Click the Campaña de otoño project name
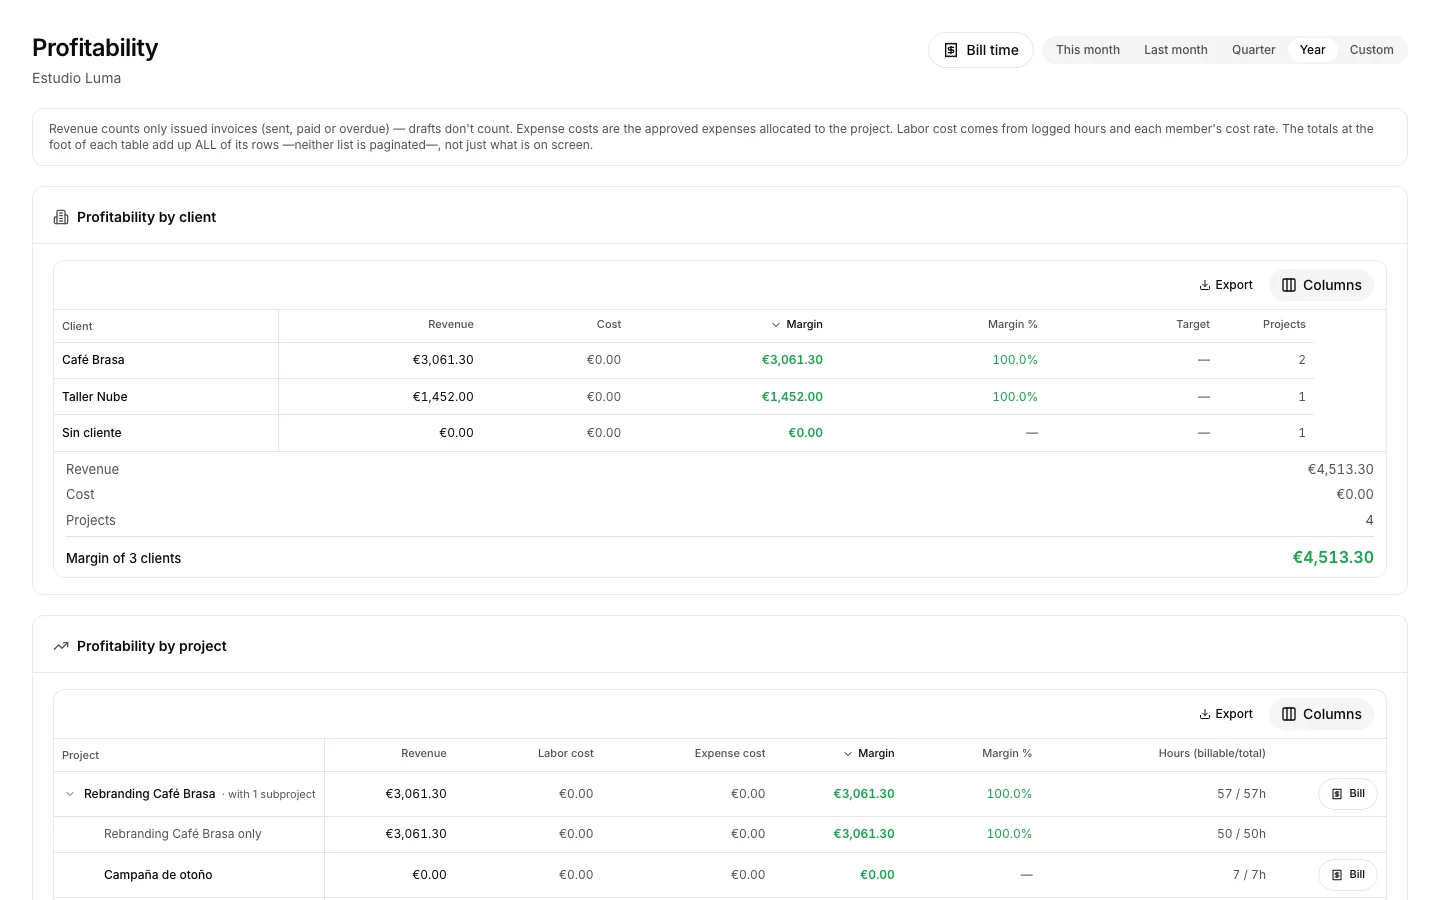This screenshot has height=900, width=1440. (158, 875)
